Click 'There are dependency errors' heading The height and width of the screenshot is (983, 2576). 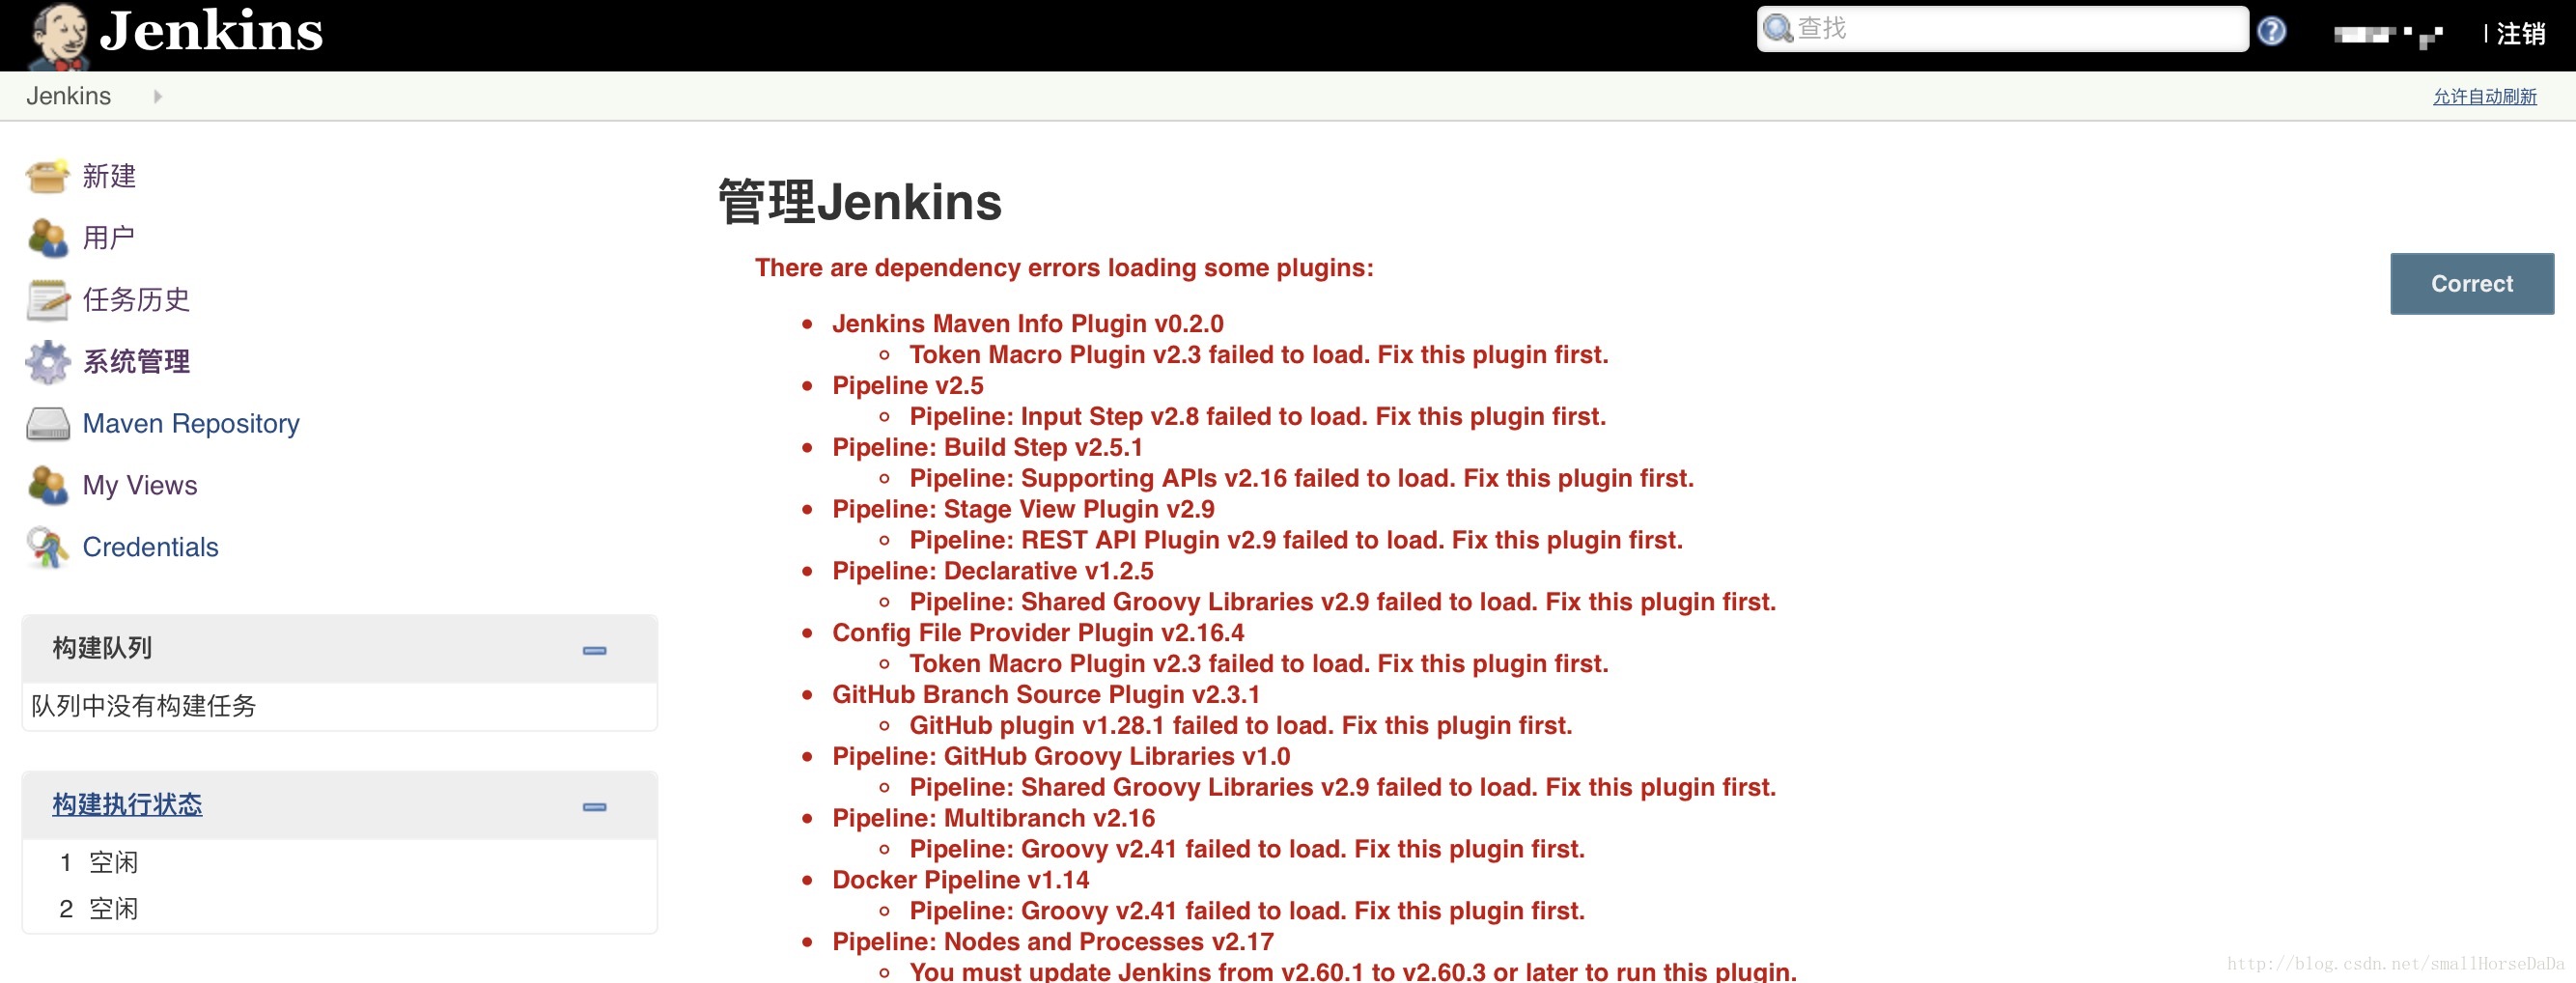[1064, 268]
